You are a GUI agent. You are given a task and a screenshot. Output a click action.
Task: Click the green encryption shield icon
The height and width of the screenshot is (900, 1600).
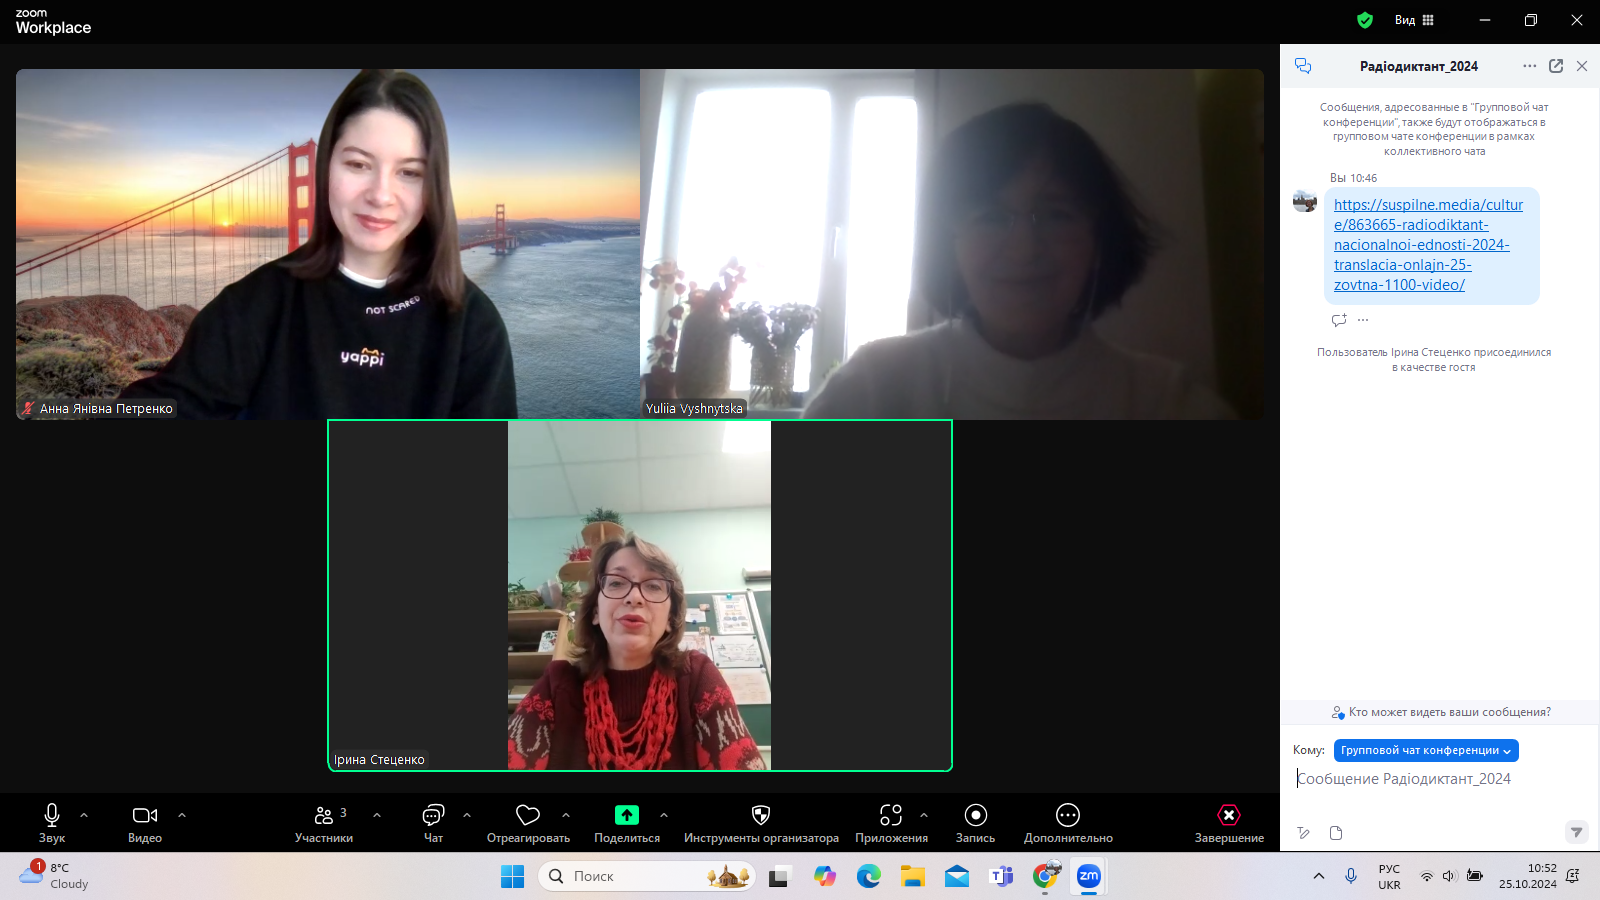(x=1365, y=20)
